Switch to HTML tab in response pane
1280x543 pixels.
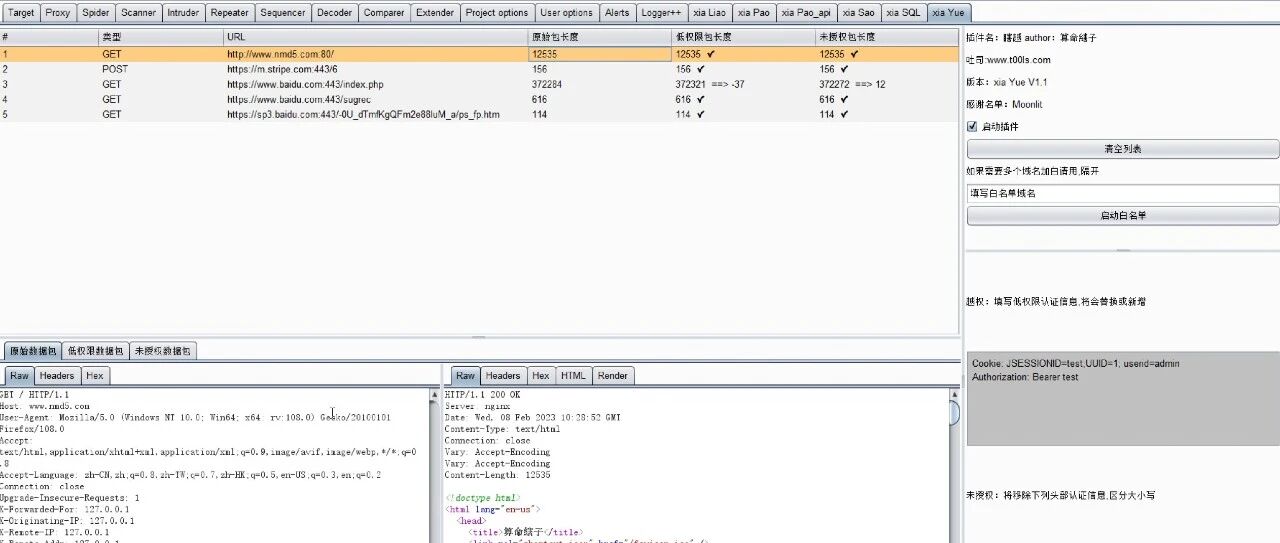click(x=573, y=376)
